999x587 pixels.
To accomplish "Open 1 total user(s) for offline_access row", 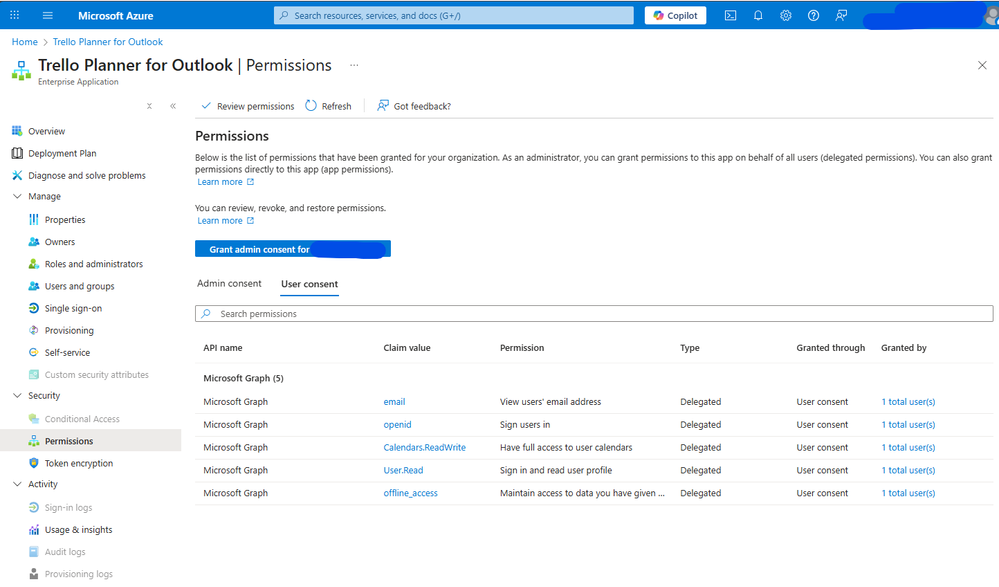I will (909, 493).
